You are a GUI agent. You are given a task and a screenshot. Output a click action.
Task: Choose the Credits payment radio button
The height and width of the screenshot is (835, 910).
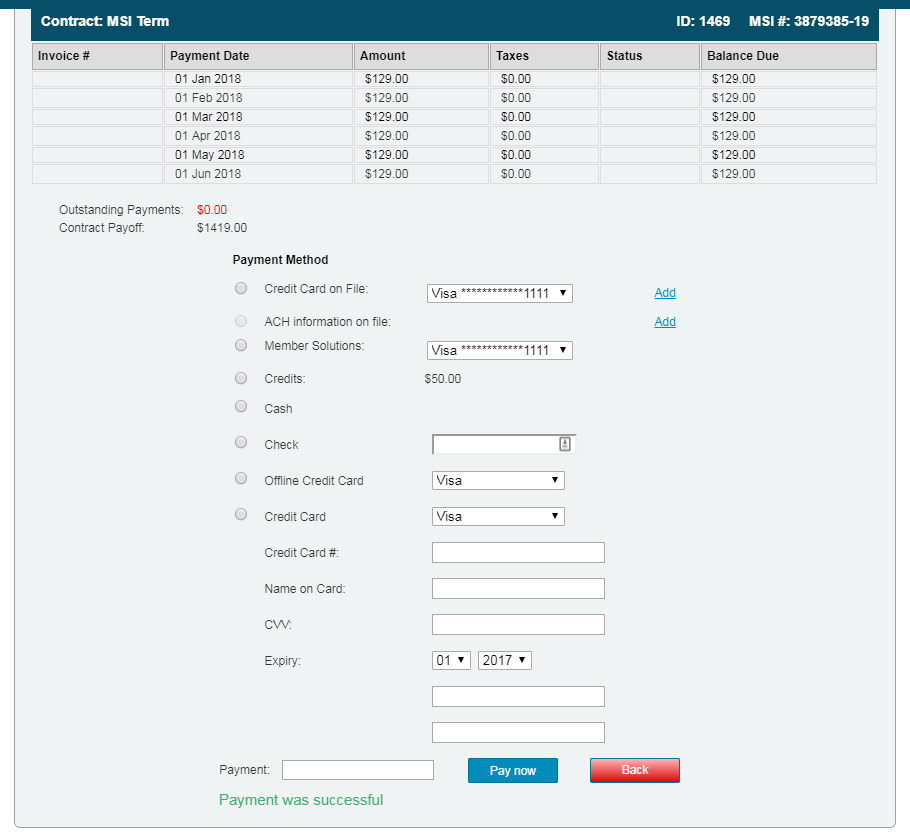coord(241,378)
